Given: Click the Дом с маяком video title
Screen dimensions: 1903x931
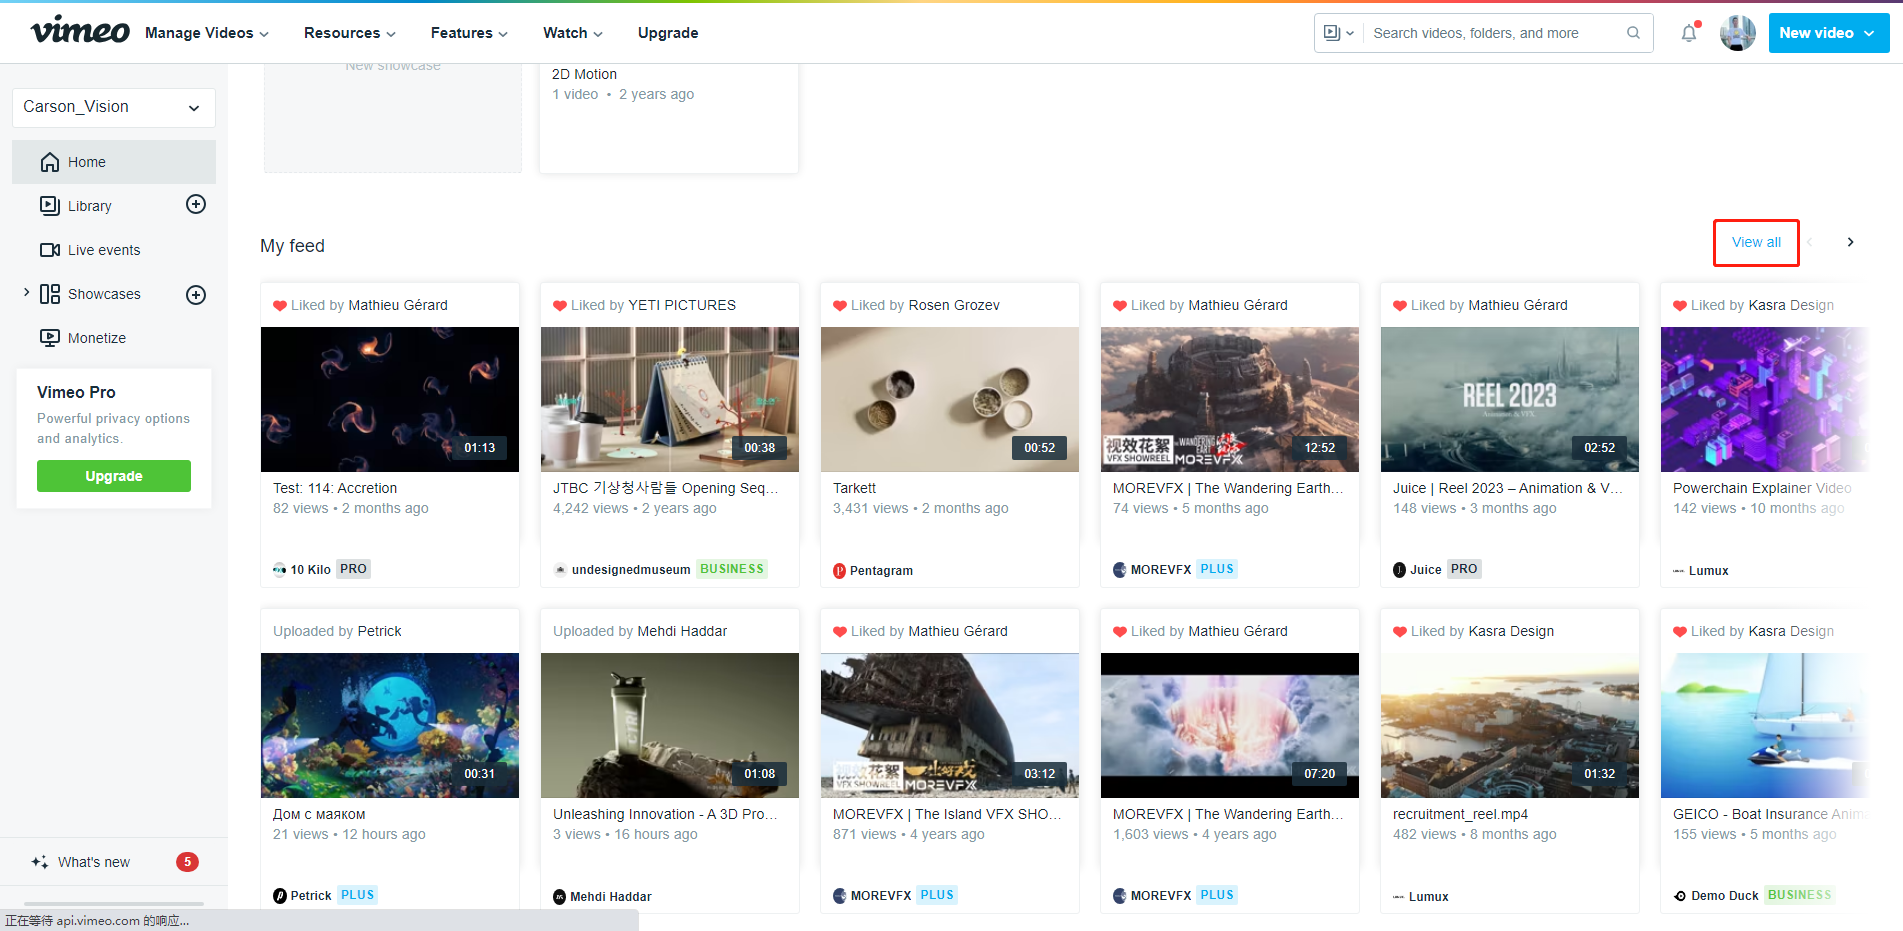Looking at the screenshot, I should (x=319, y=814).
